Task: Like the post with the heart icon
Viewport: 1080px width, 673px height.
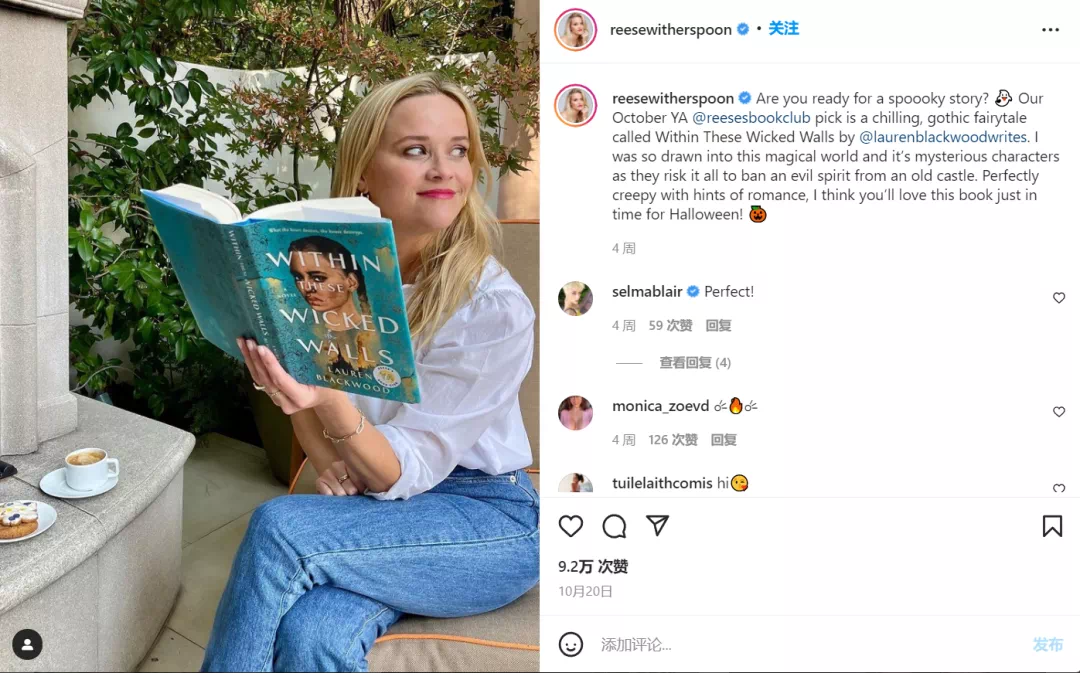Action: click(570, 526)
